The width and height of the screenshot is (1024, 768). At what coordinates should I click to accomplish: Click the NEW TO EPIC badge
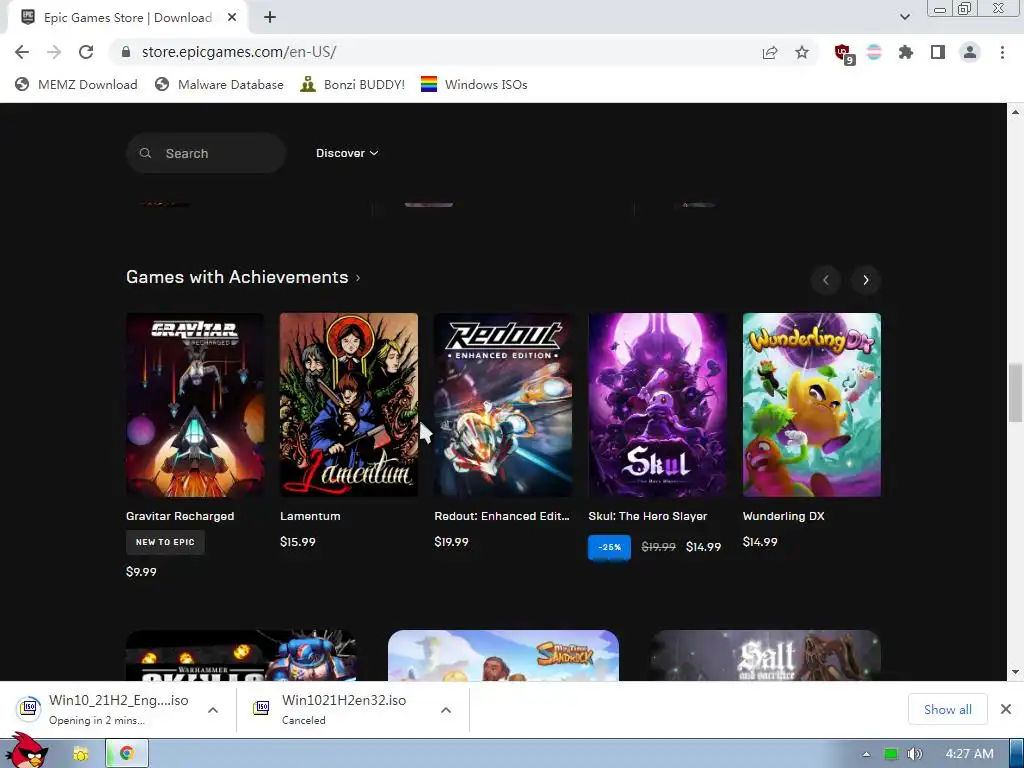point(165,542)
